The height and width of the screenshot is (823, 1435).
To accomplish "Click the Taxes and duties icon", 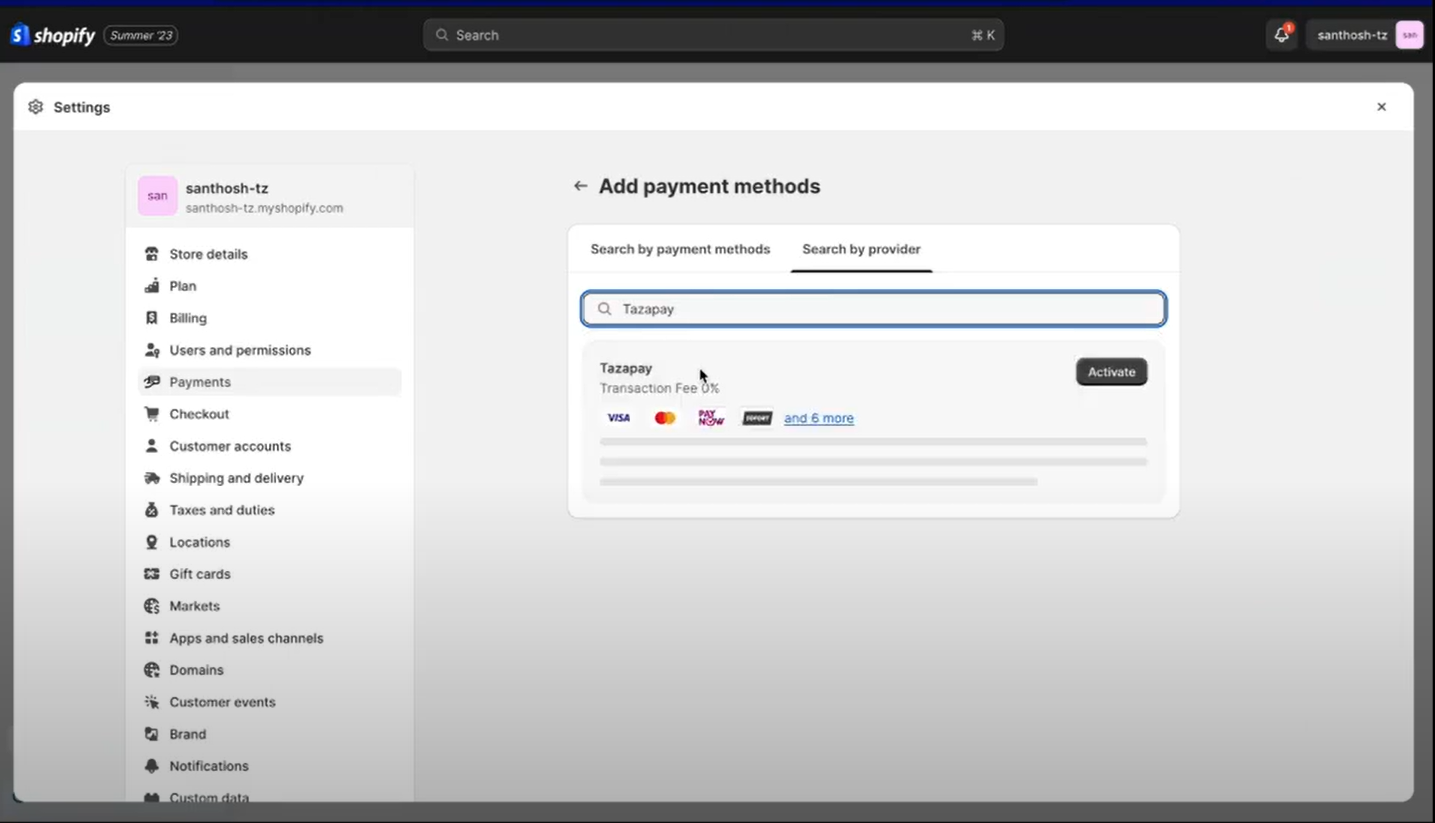I will 152,510.
